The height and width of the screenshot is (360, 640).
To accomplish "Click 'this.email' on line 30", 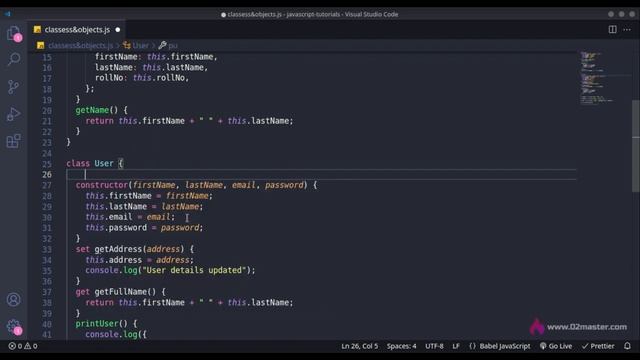I will tap(109, 217).
